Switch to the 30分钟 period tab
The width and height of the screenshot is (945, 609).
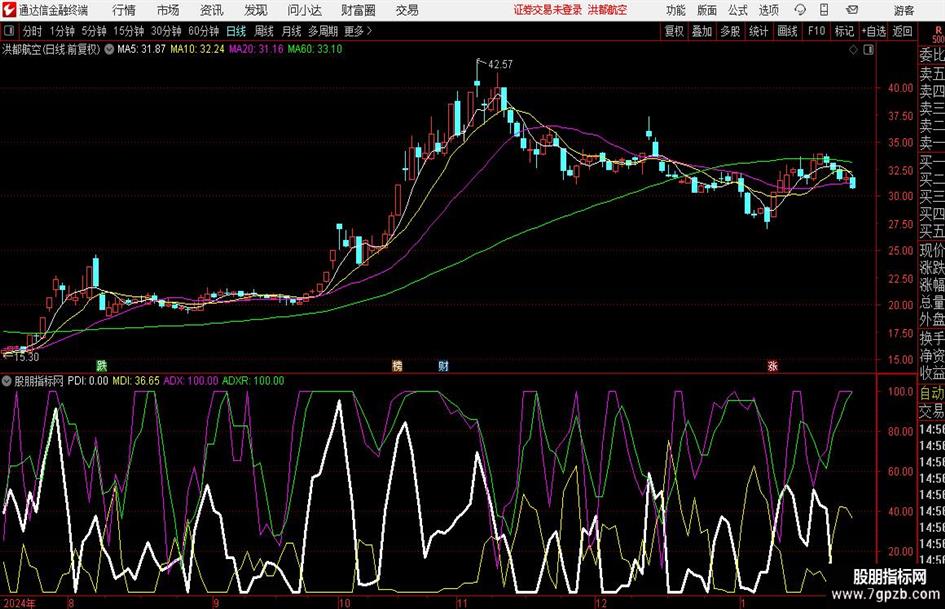[x=166, y=31]
